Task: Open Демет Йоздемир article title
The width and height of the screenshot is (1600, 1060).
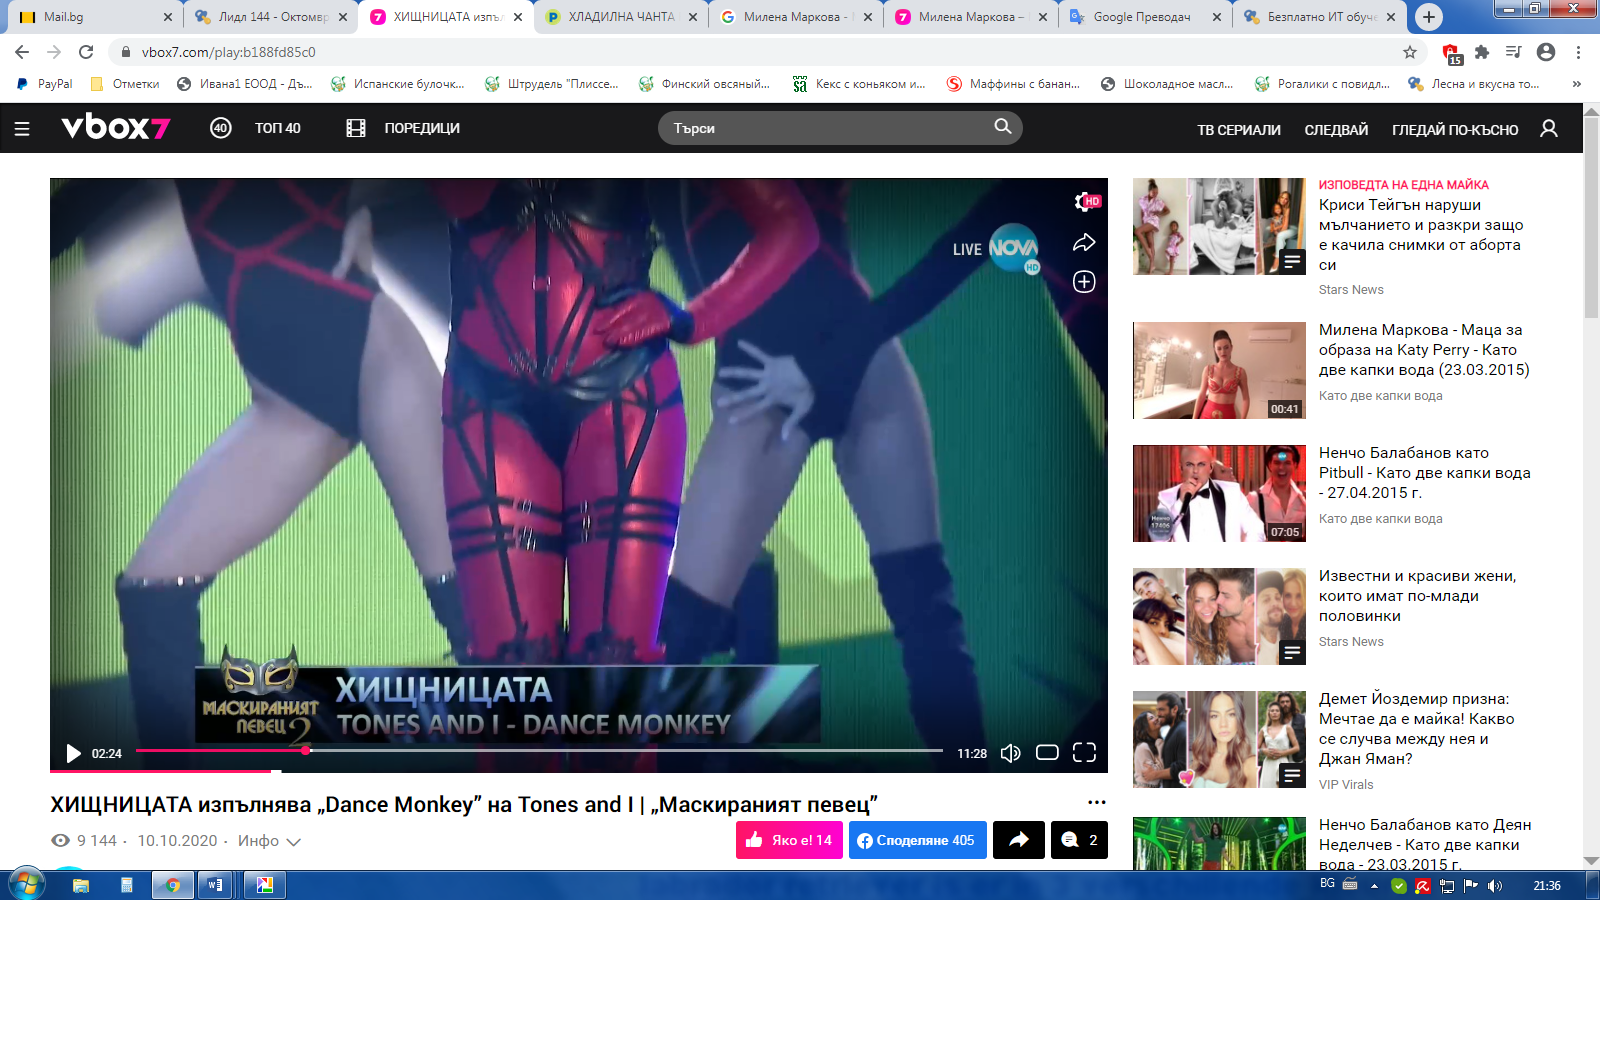Action: (x=1416, y=729)
